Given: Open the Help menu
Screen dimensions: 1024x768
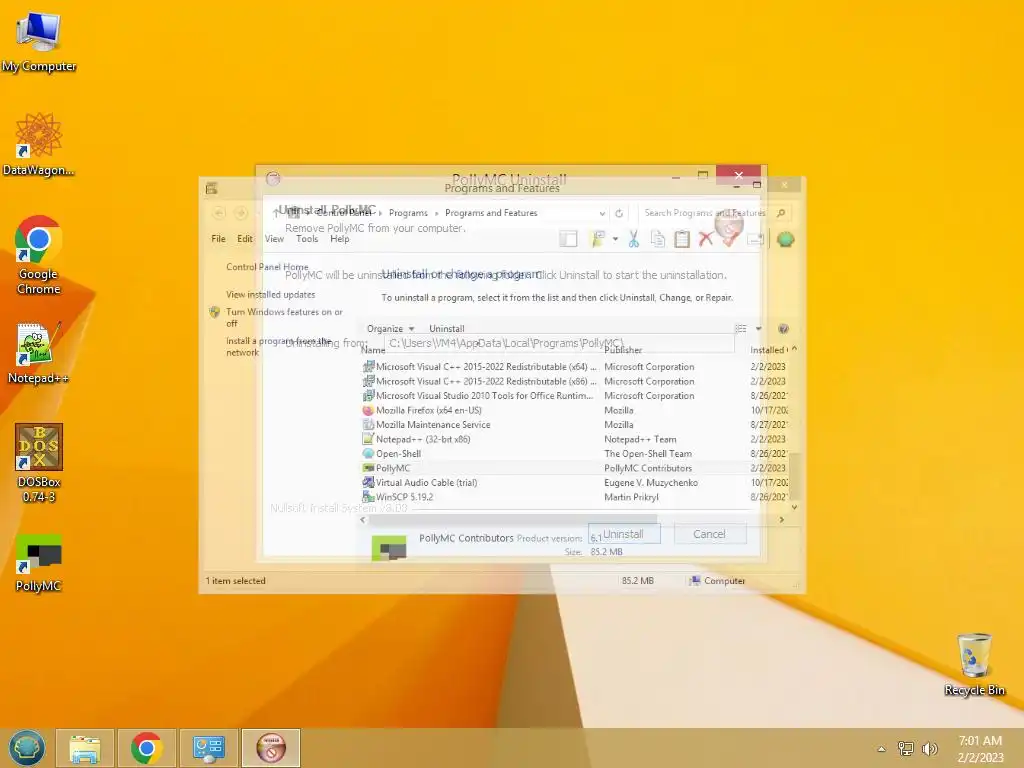Looking at the screenshot, I should point(340,239).
